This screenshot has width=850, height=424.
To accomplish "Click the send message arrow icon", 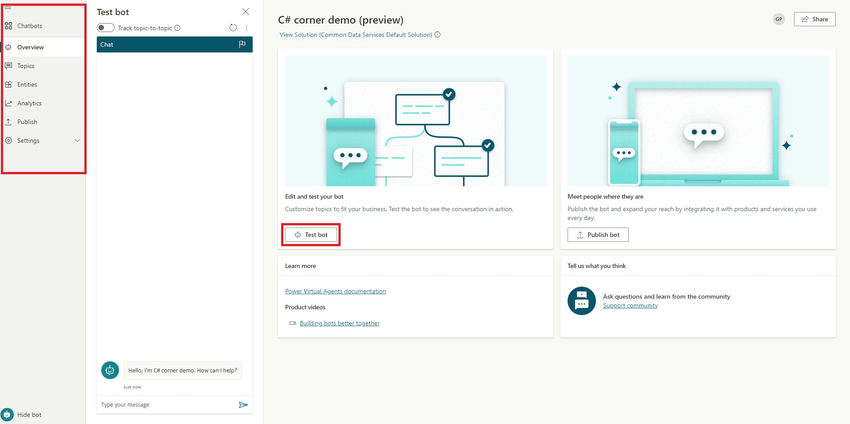I will point(243,404).
